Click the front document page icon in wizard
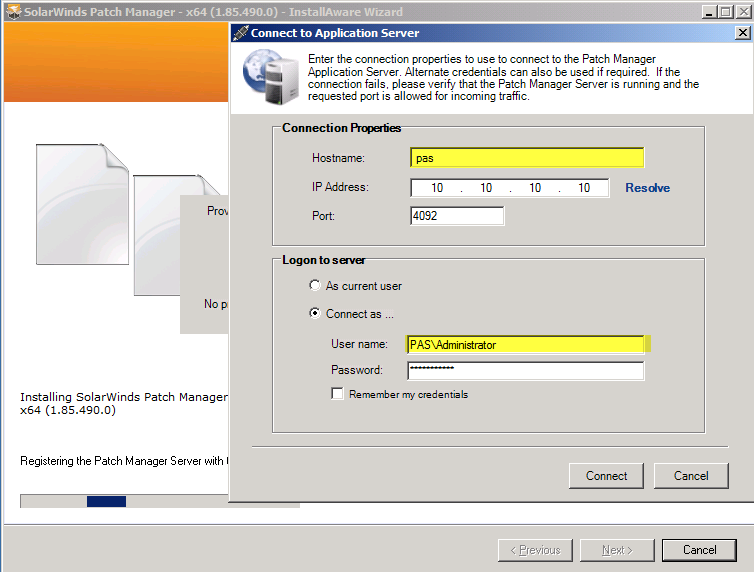754x572 pixels. coord(82,204)
